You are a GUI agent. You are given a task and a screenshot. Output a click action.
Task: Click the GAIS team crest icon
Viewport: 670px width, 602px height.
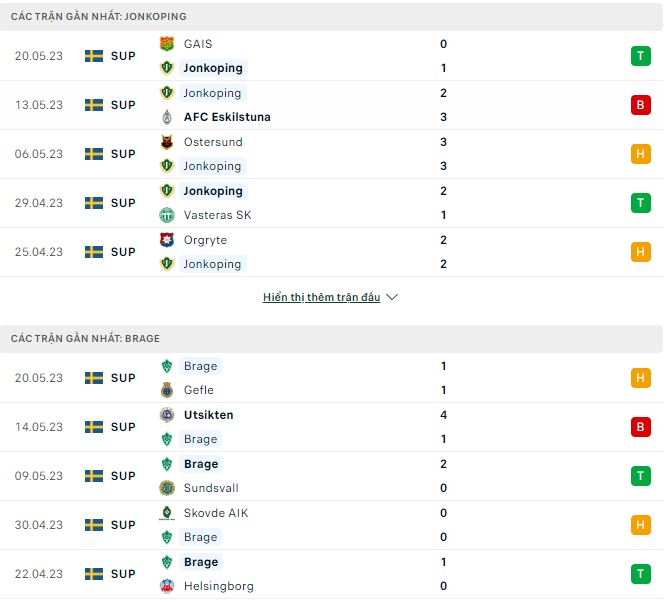[167, 44]
